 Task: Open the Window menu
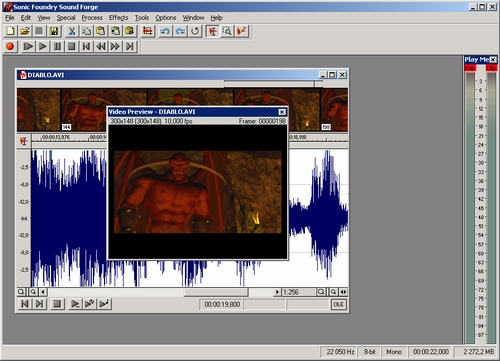click(193, 18)
